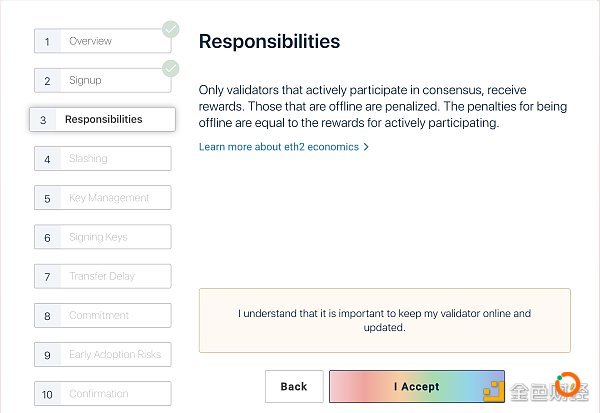Open step 6 Signing Keys
This screenshot has height=413, width=600.
[103, 237]
